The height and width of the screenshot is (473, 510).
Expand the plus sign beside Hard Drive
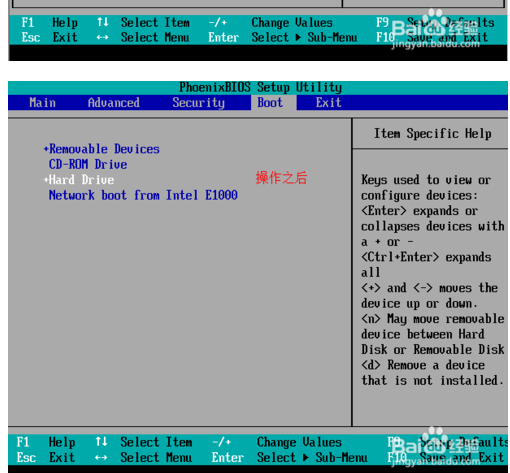coord(46,180)
